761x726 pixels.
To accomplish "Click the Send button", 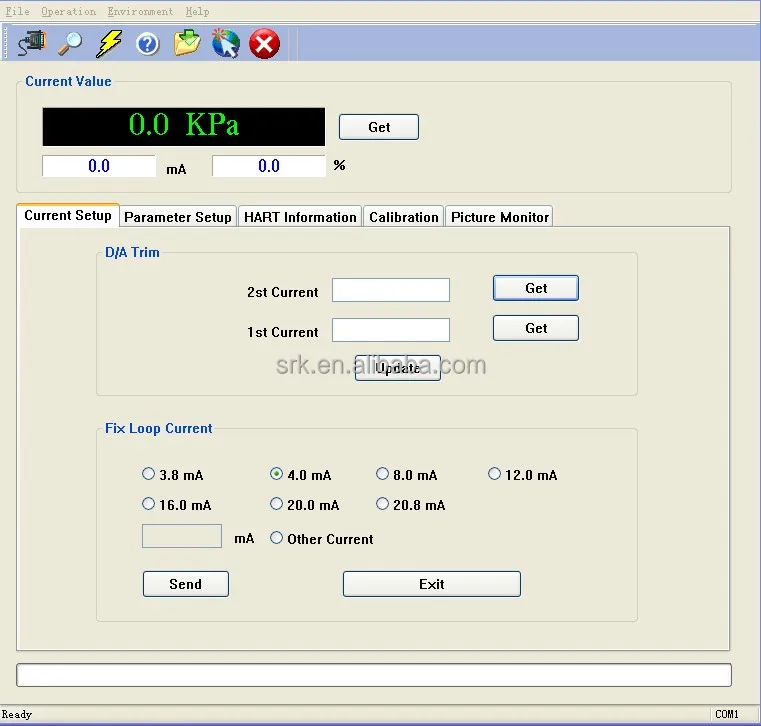I will point(185,584).
